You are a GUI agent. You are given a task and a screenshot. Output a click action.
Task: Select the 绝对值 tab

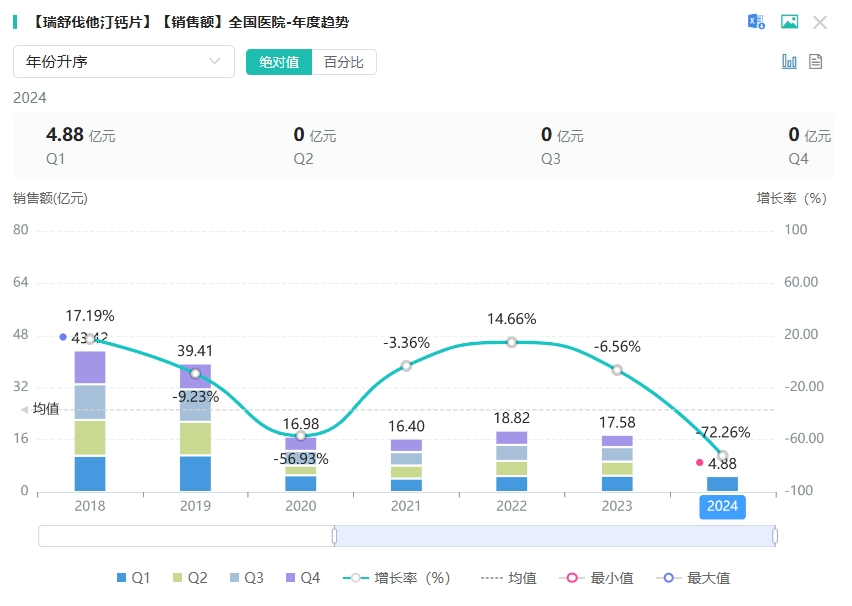click(x=279, y=62)
